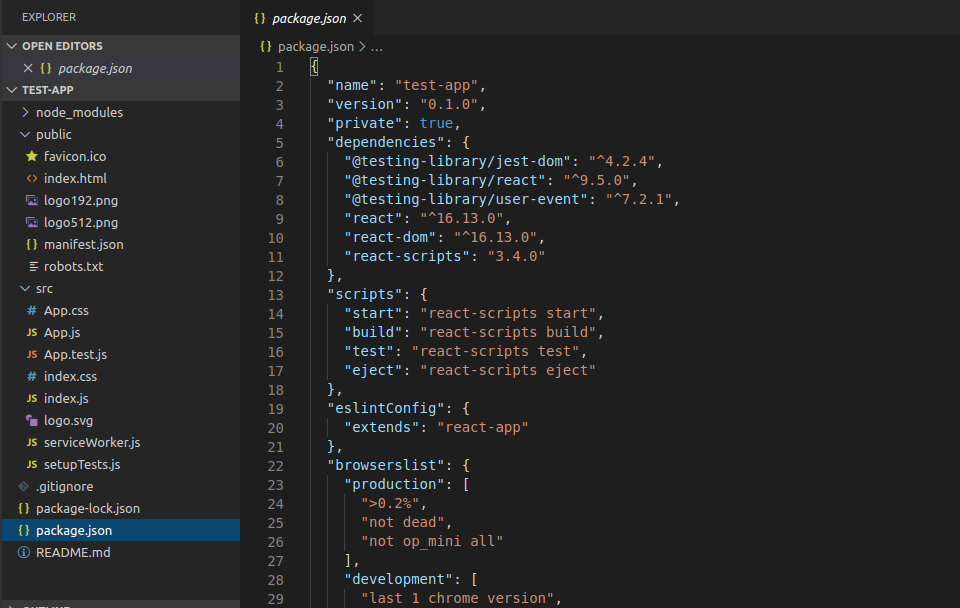Image resolution: width=960 pixels, height=608 pixels.
Task: Open setupTests.js file
Action: 81,465
